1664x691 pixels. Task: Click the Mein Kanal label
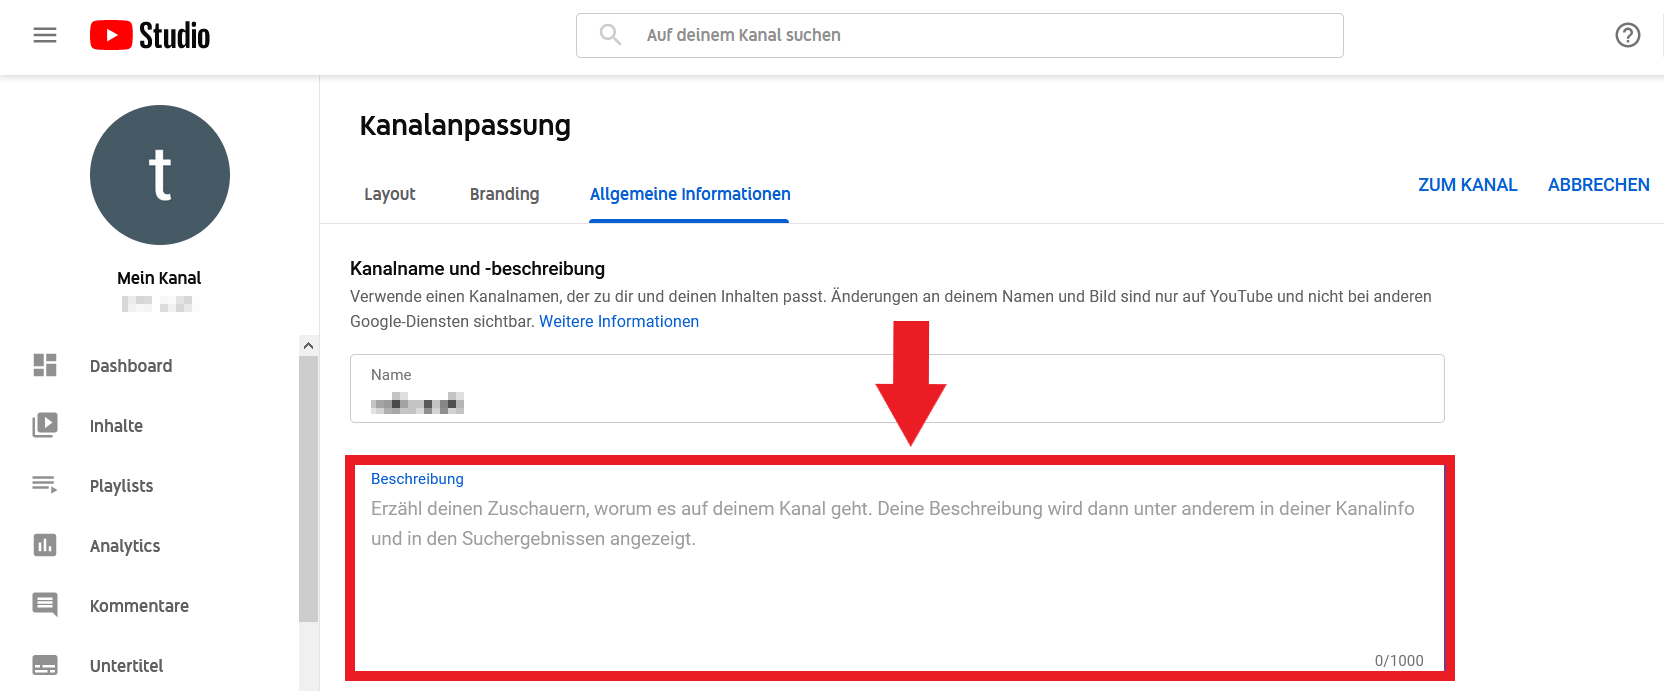[159, 278]
